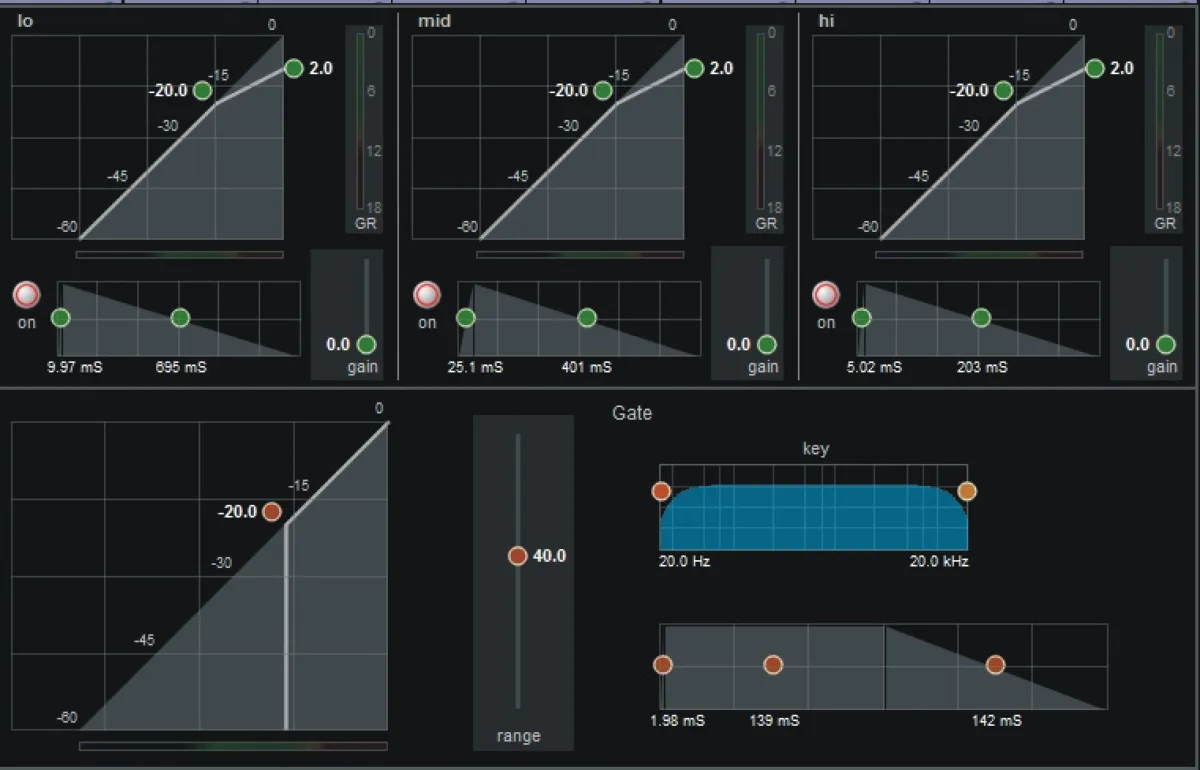Toggle the mid band on button
This screenshot has width=1200, height=770.
pyautogui.click(x=428, y=295)
